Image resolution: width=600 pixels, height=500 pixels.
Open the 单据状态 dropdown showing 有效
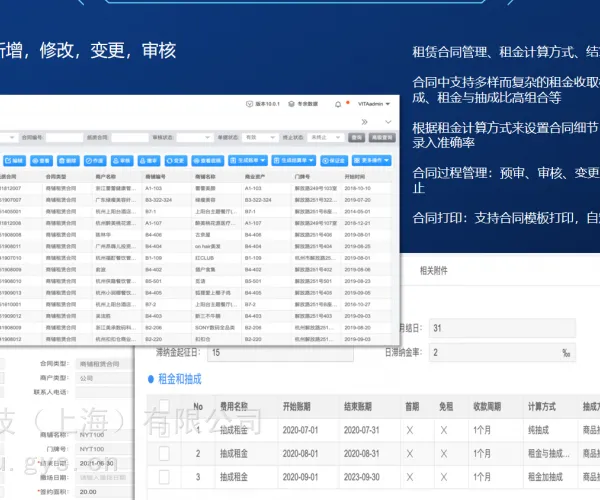click(260, 137)
